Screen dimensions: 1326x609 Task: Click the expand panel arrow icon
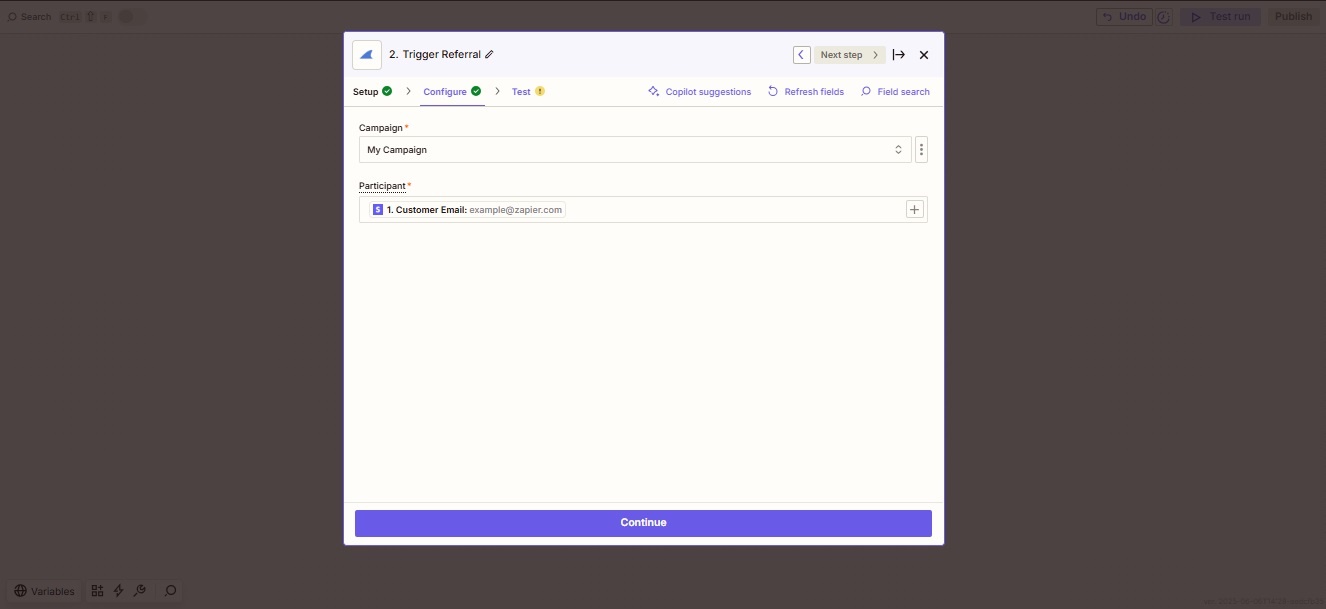(x=899, y=55)
